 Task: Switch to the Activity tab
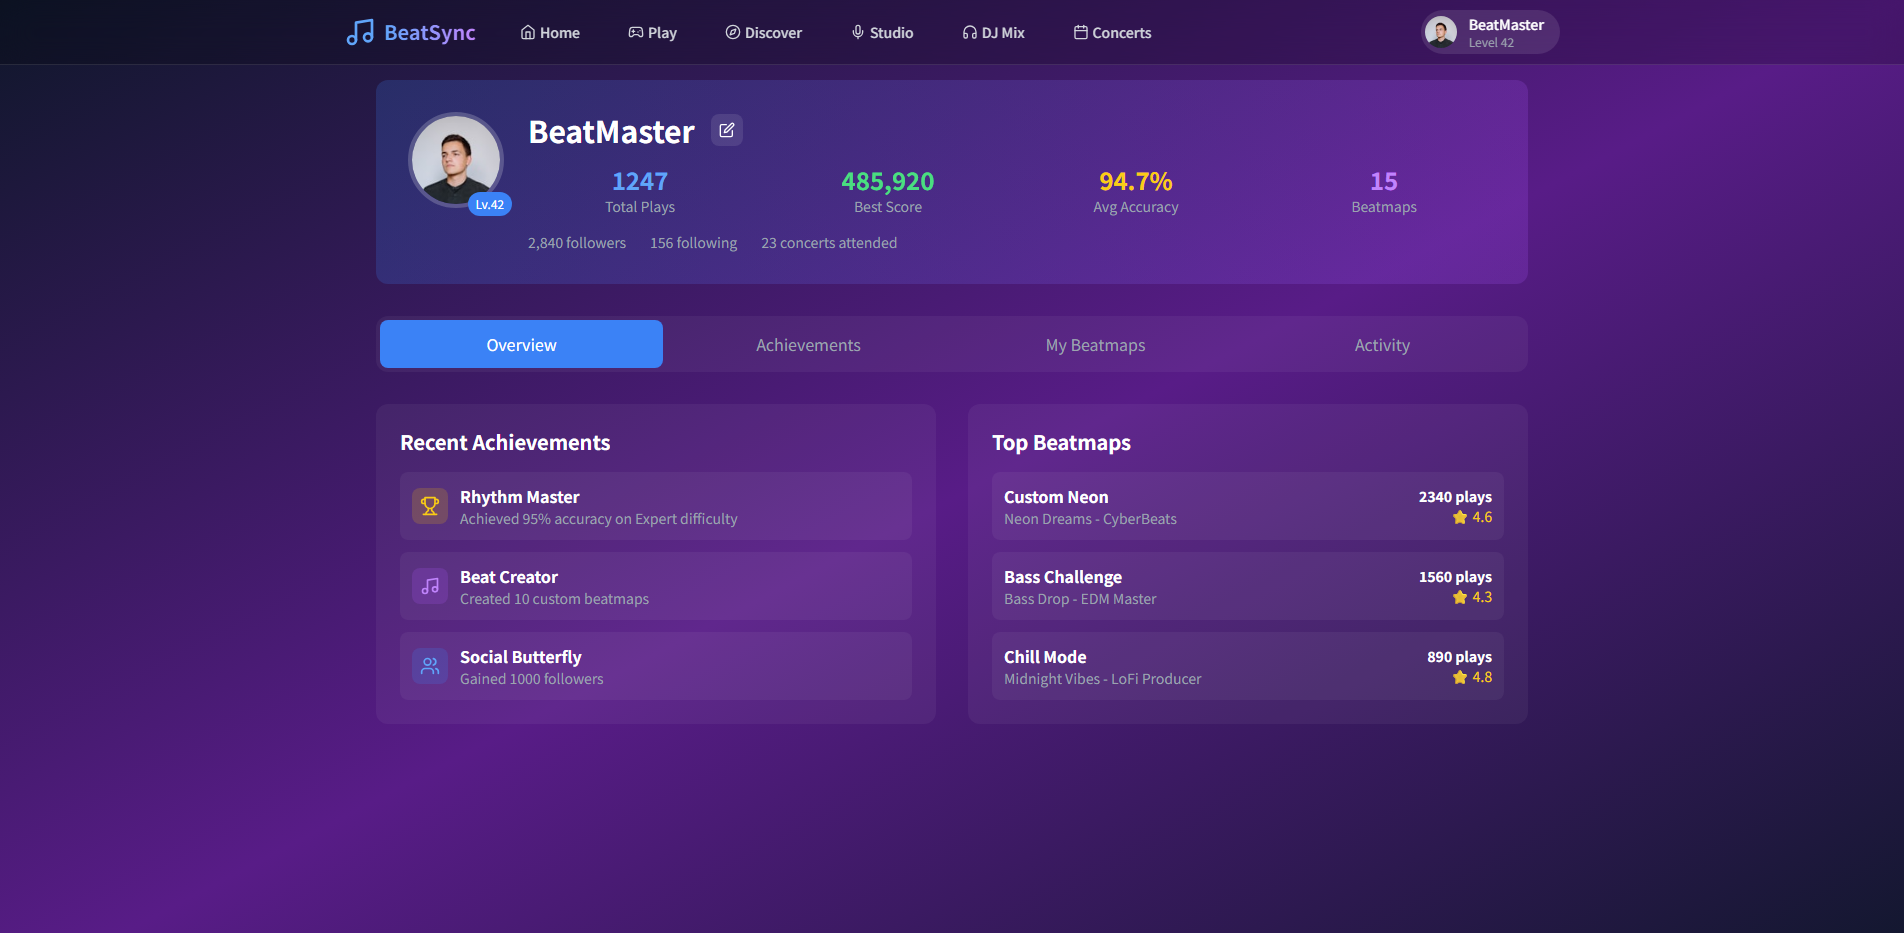pos(1382,344)
